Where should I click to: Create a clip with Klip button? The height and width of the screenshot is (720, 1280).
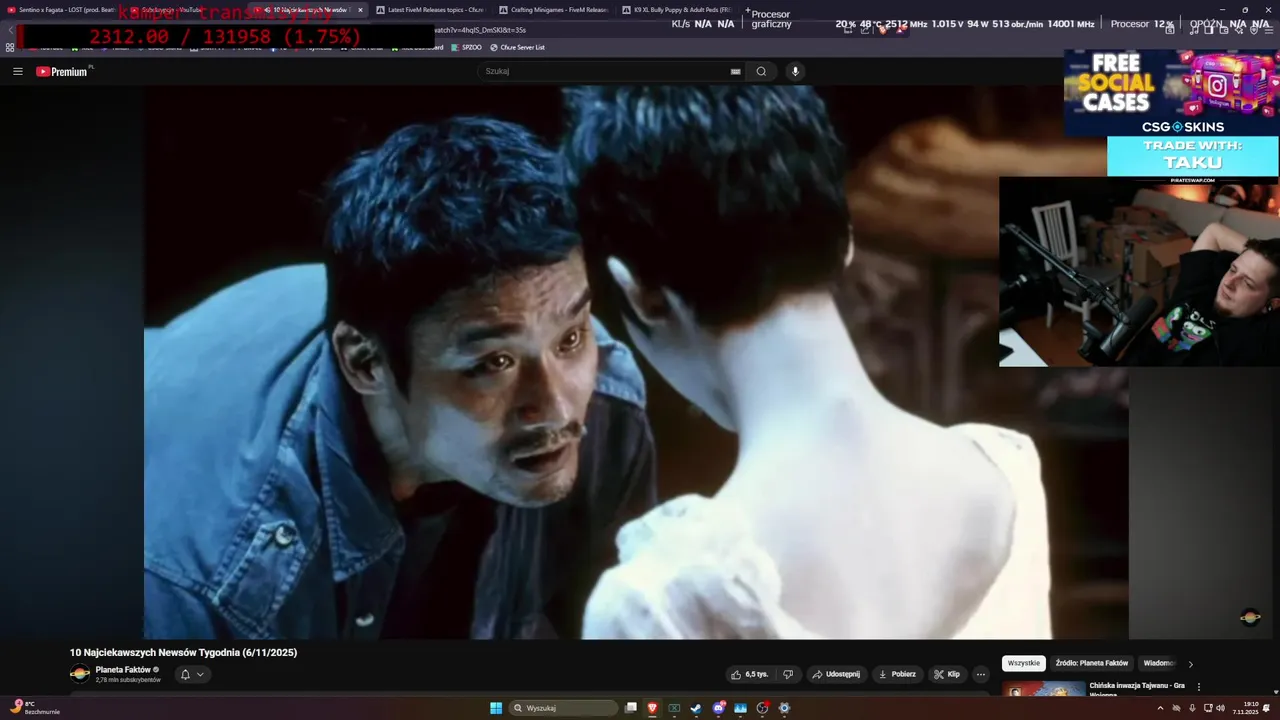947,674
